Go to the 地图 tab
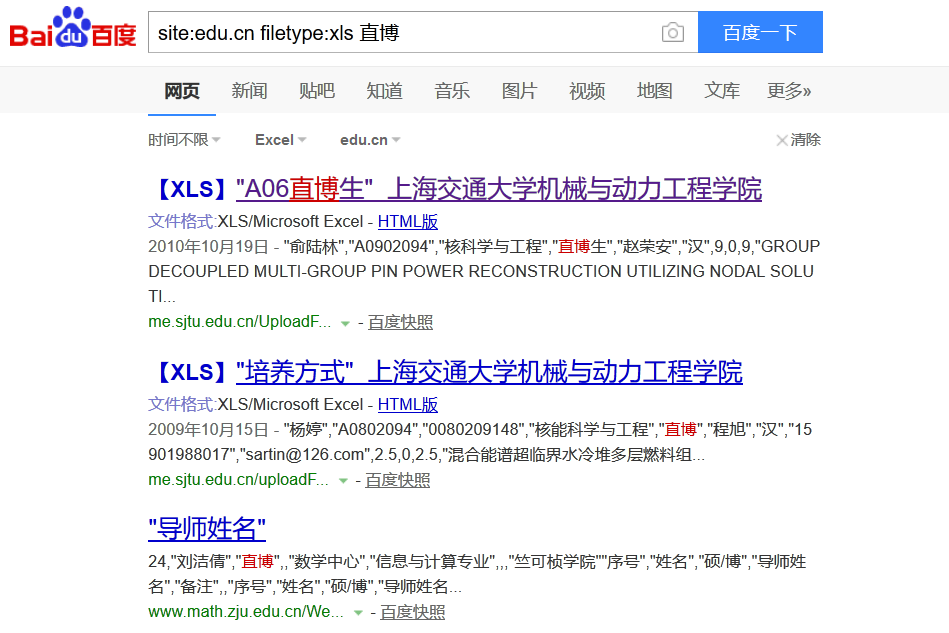Image resolution: width=949 pixels, height=633 pixels. tap(655, 91)
